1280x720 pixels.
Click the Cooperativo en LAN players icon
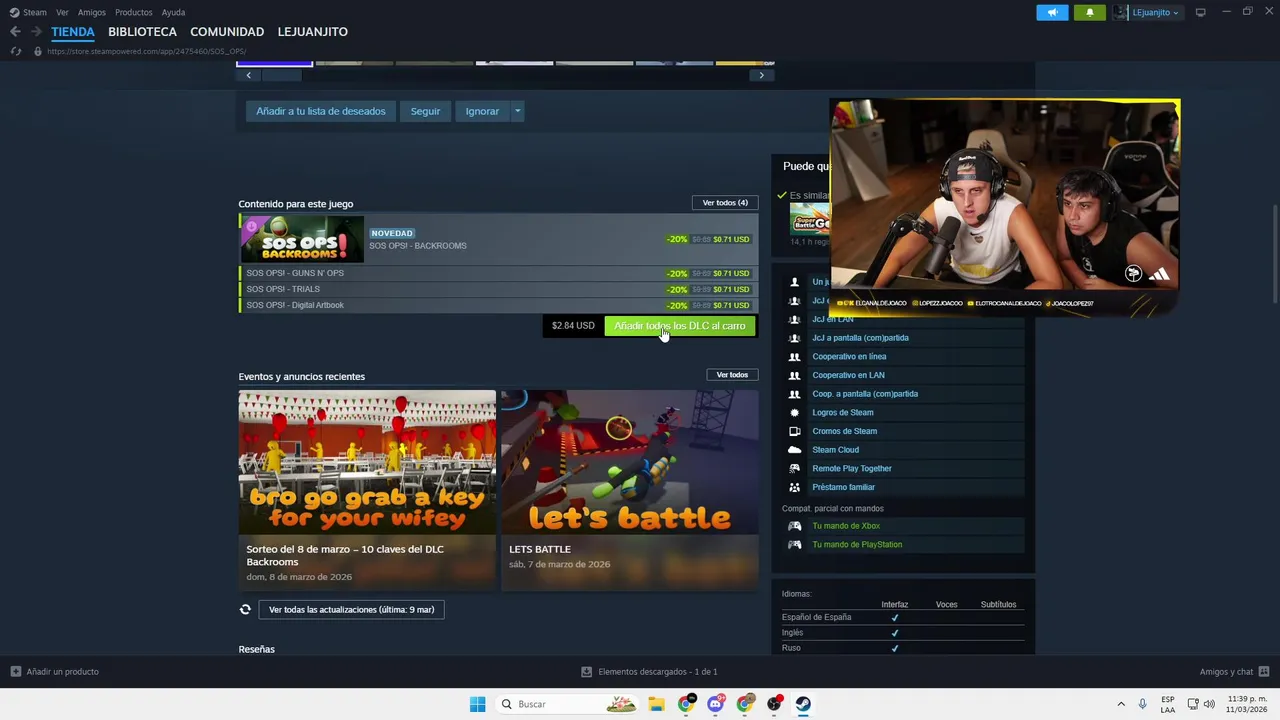pyautogui.click(x=795, y=375)
